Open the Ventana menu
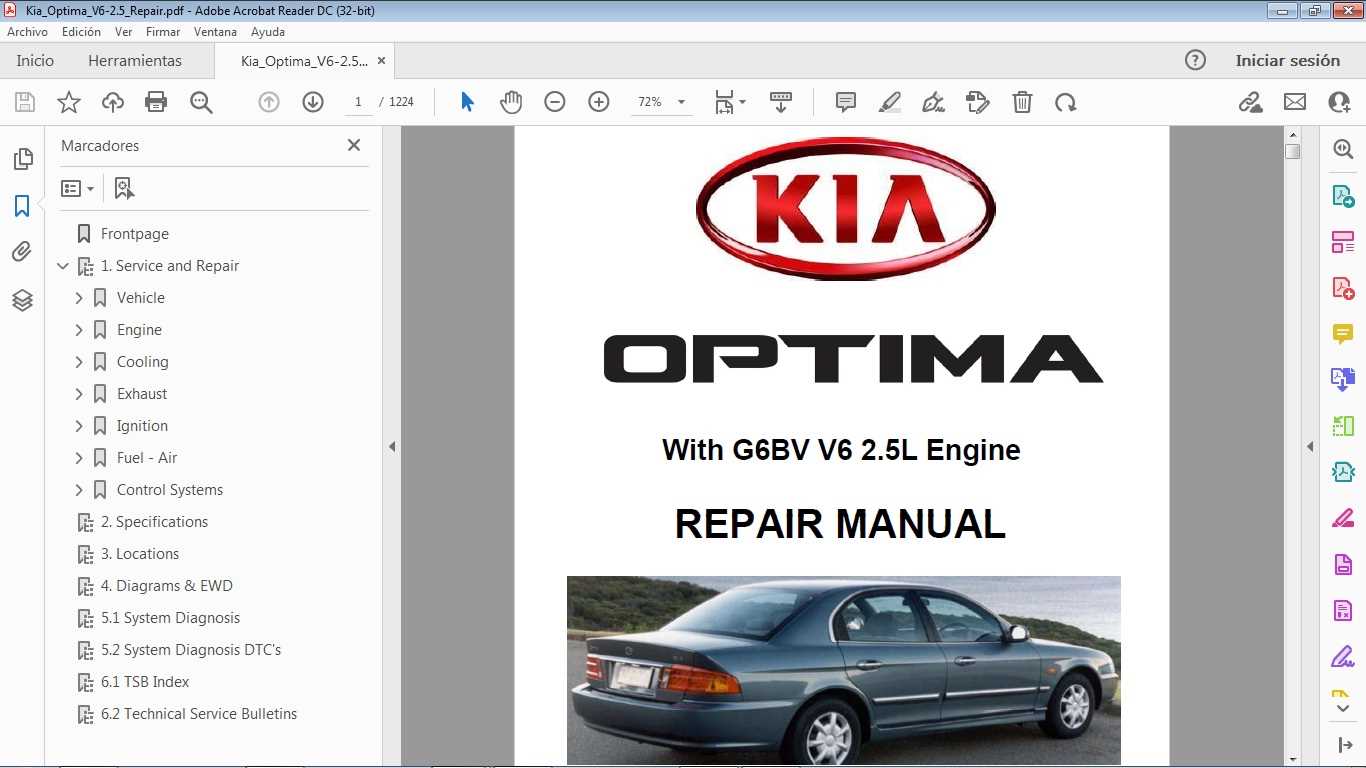Screen dimensions: 1366x768 coord(216,32)
